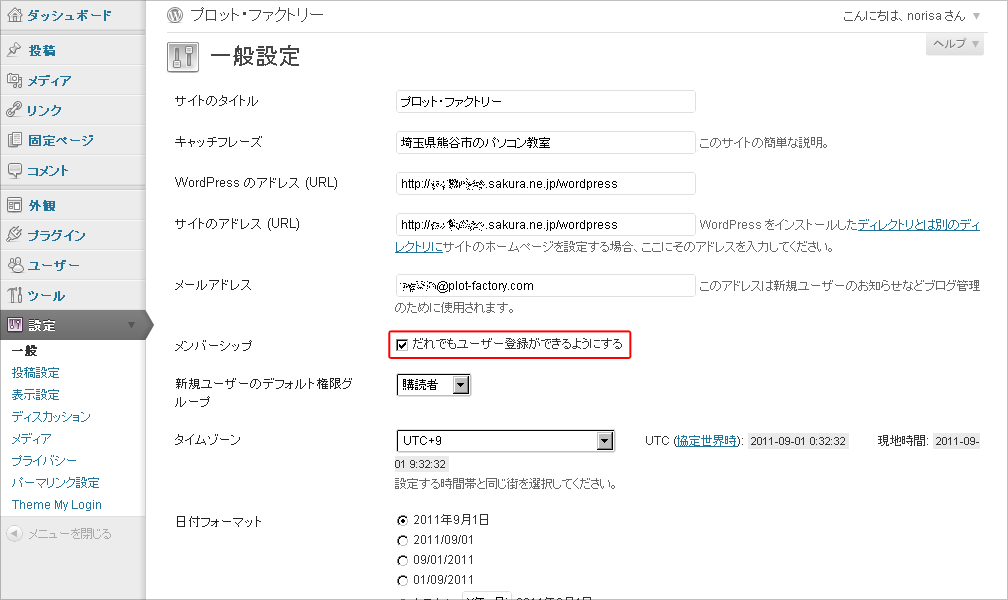Viewport: 1008px width, 600px height.
Task: Click the email address field
Action: pos(545,286)
